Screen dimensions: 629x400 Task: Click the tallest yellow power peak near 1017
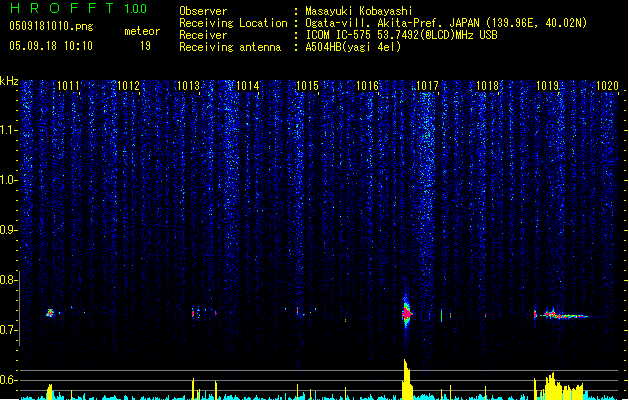(x=407, y=379)
